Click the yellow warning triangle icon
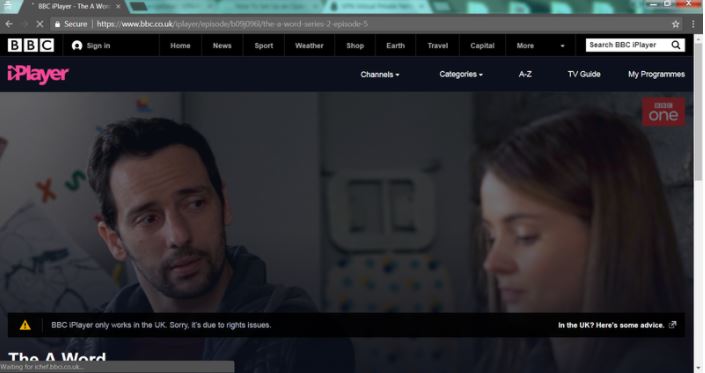705x373 pixels. pos(25,325)
